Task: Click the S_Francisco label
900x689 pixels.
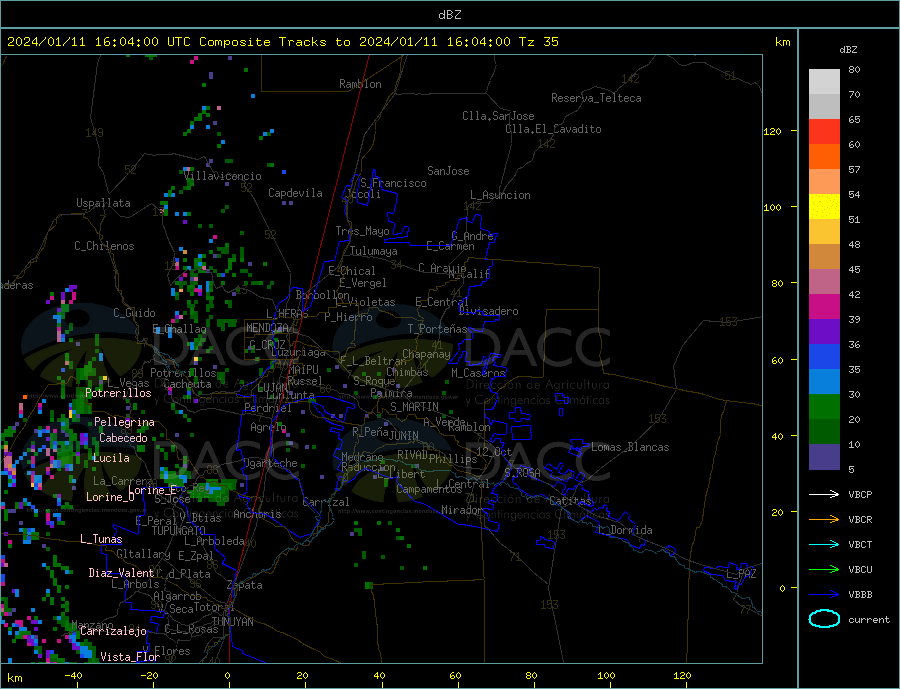Action: tap(393, 183)
